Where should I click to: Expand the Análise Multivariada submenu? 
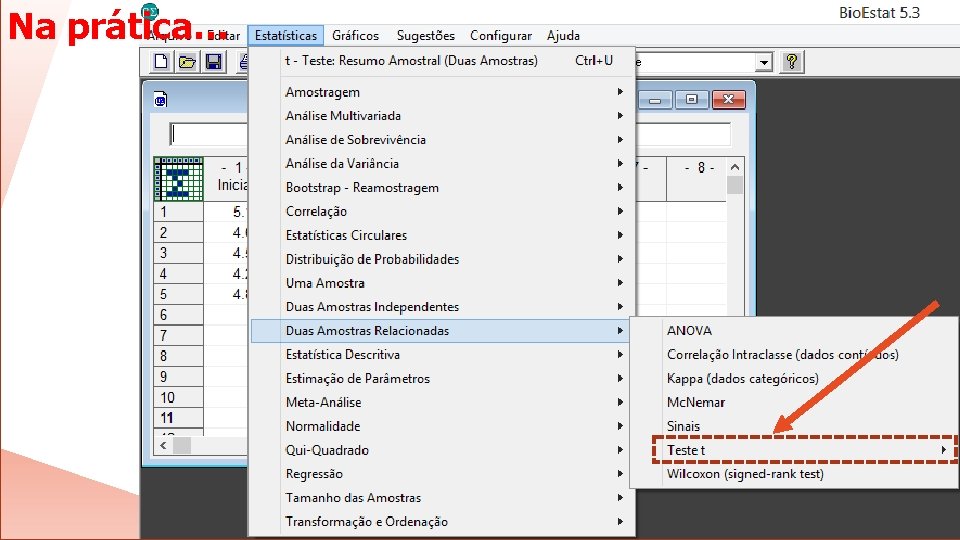[443, 116]
